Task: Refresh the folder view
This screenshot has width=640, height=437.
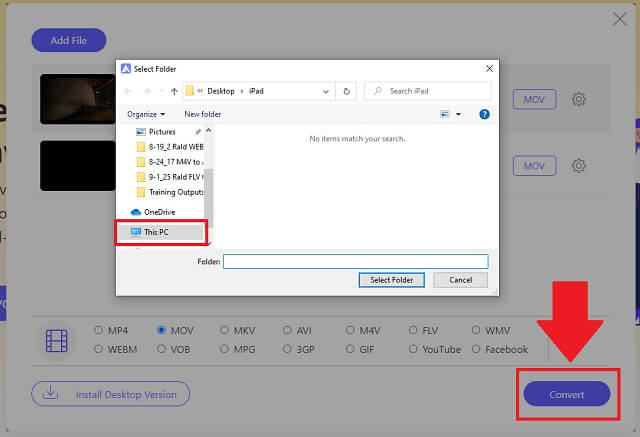Action: click(x=347, y=91)
